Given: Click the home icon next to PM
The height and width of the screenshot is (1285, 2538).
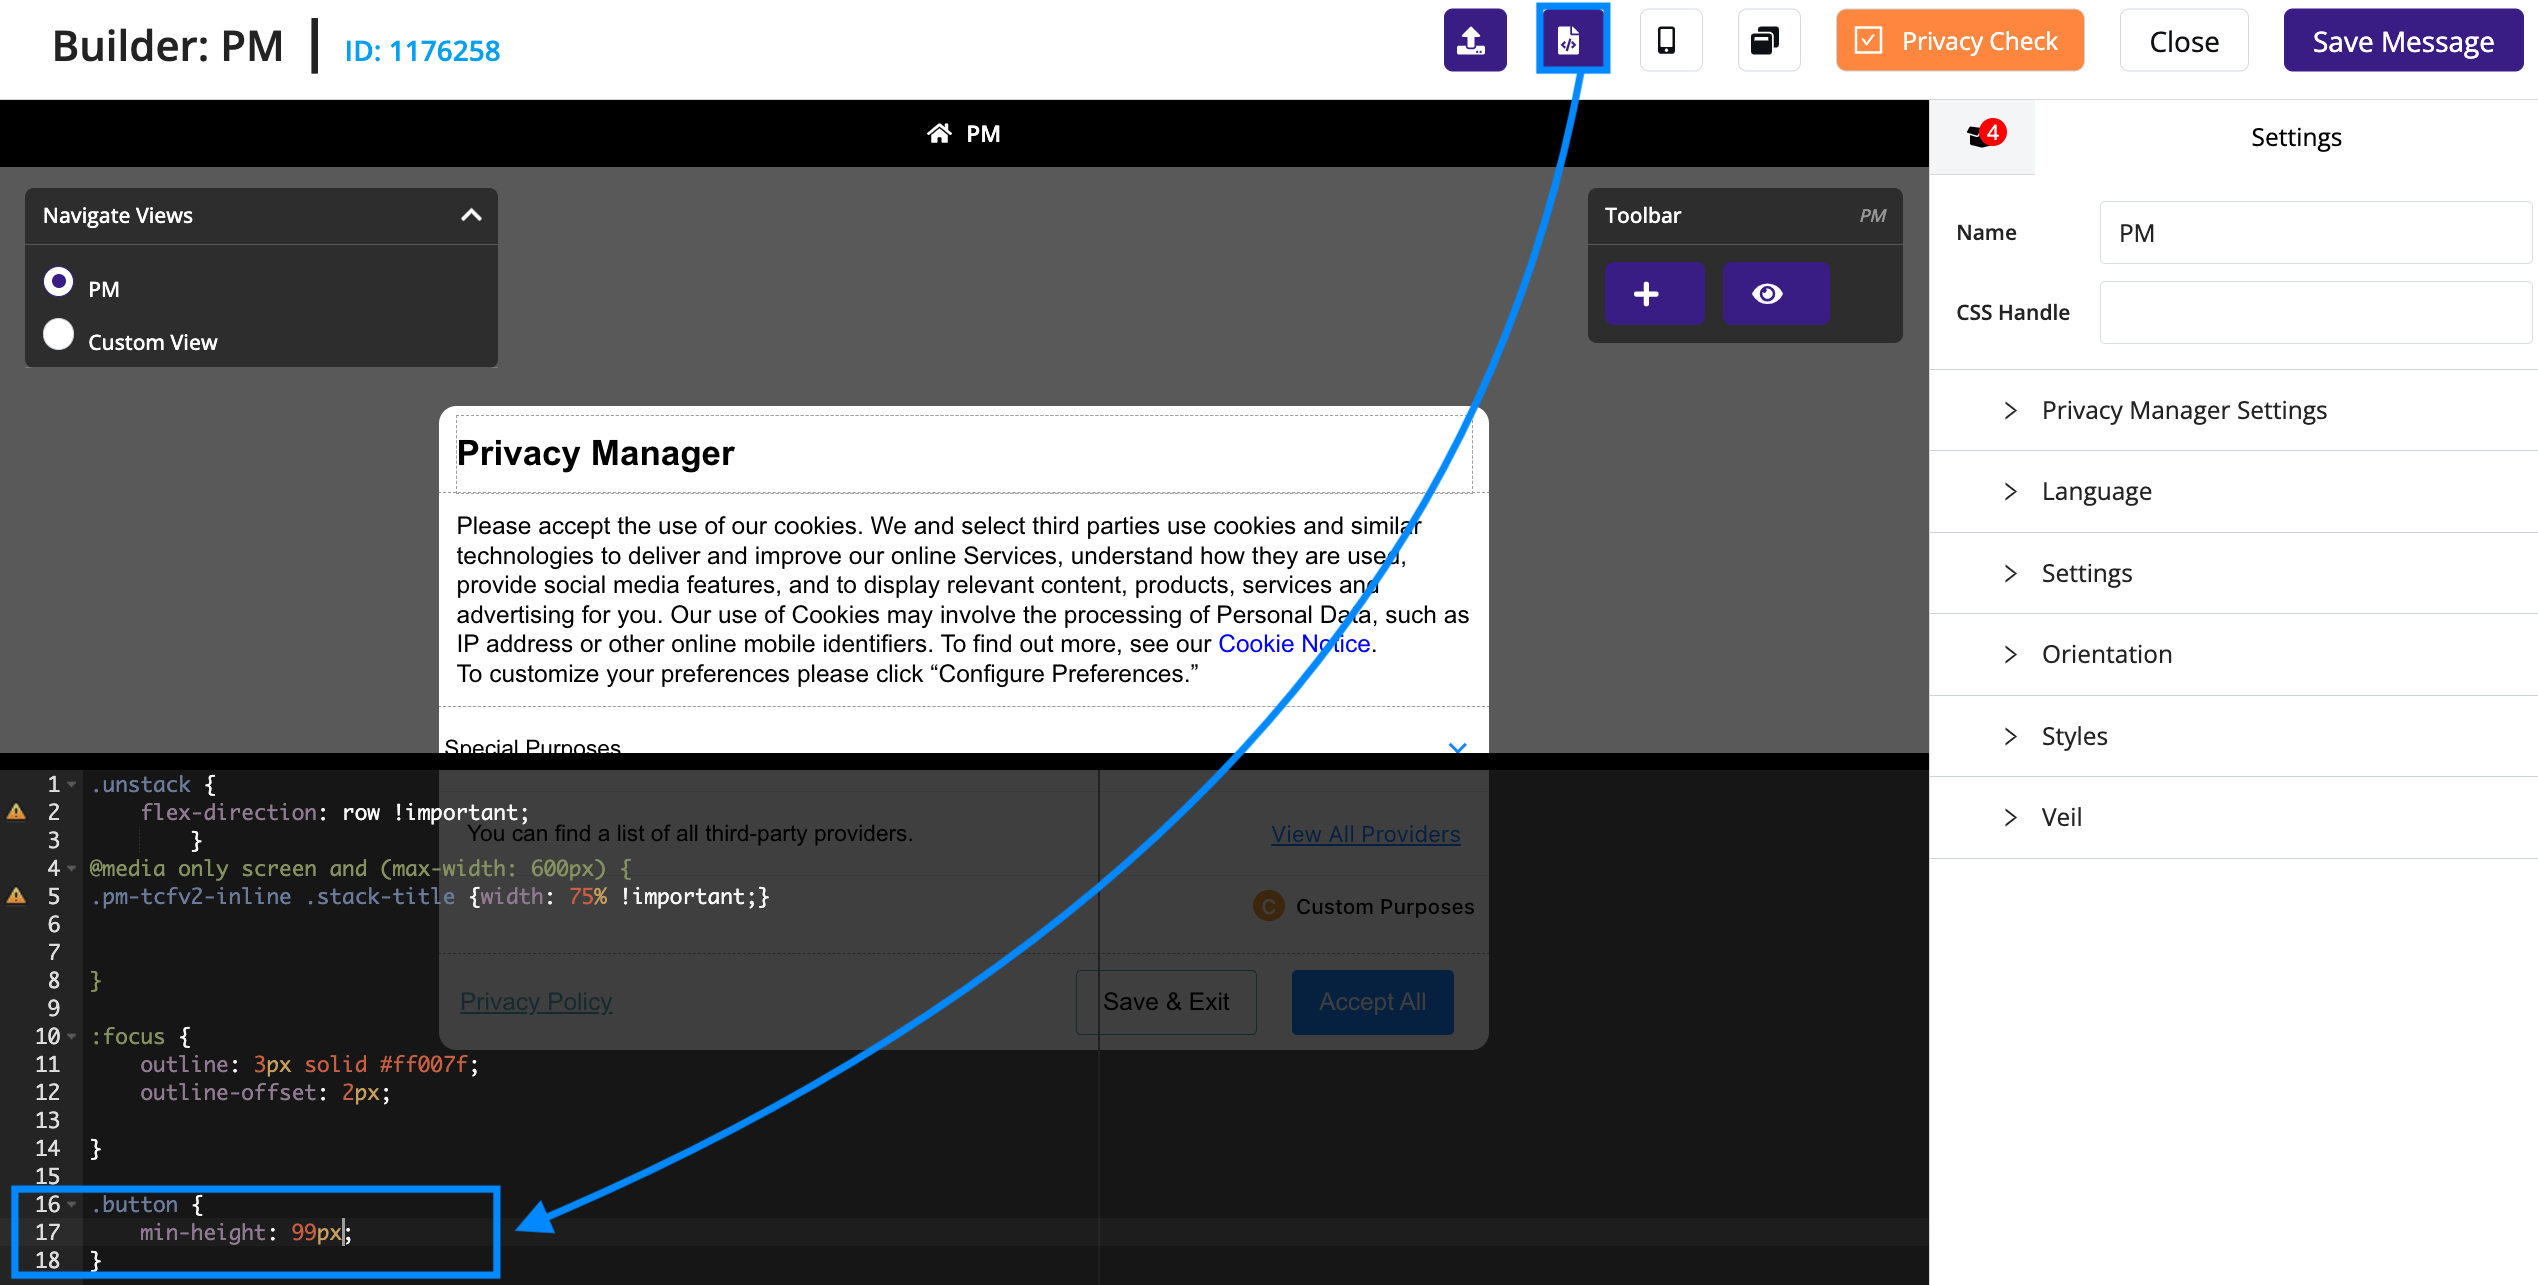Looking at the screenshot, I should [x=938, y=134].
